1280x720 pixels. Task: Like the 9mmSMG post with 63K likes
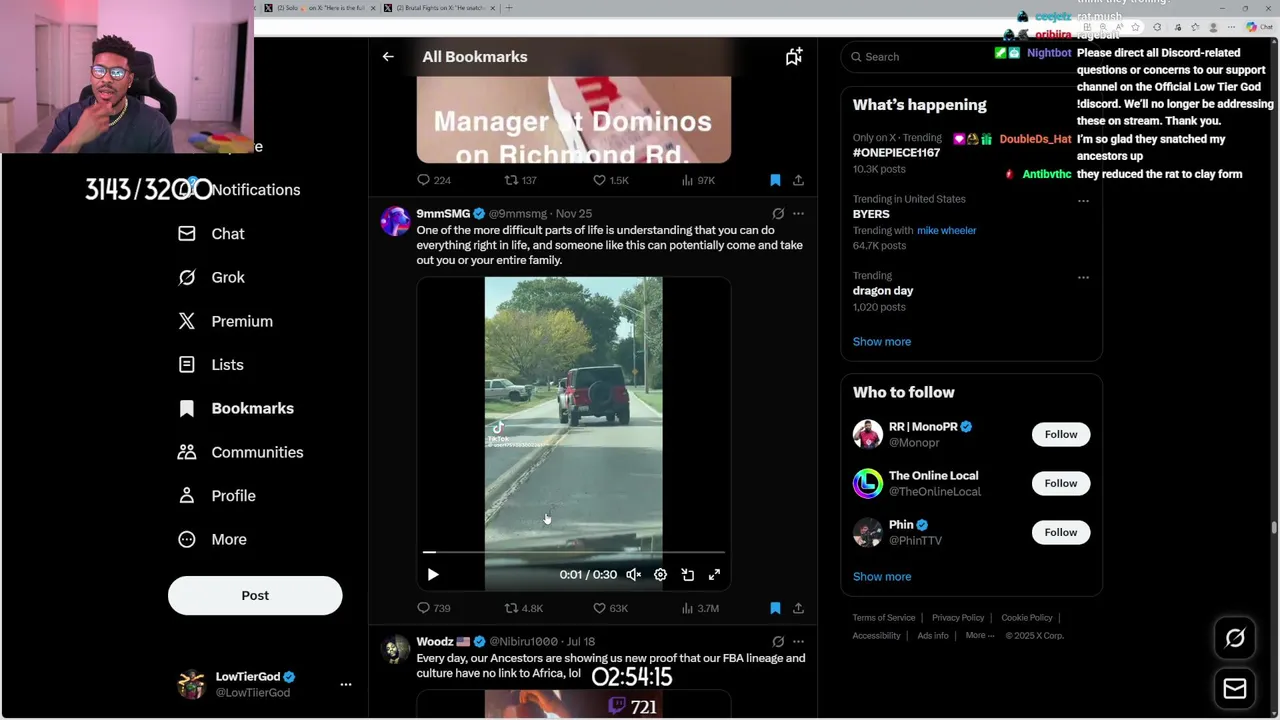click(x=610, y=608)
